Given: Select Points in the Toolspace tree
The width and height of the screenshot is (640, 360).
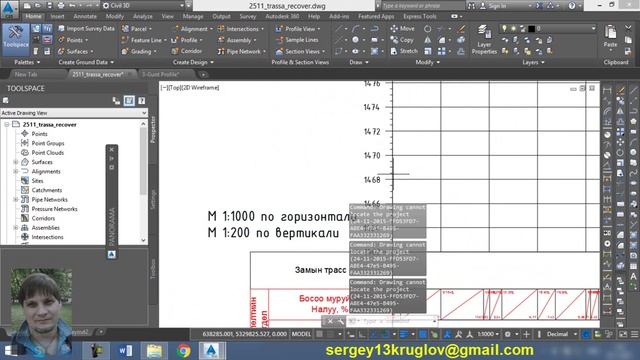Looking at the screenshot, I should (39, 134).
